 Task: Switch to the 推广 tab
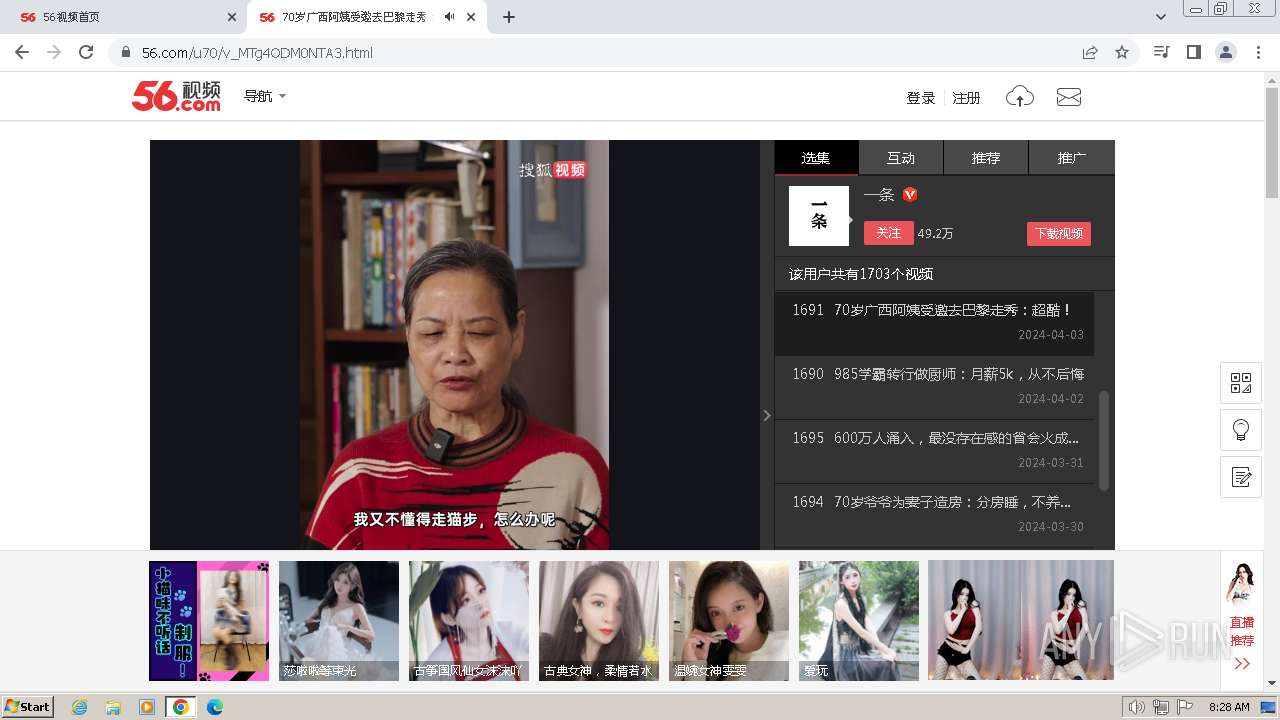[1072, 158]
